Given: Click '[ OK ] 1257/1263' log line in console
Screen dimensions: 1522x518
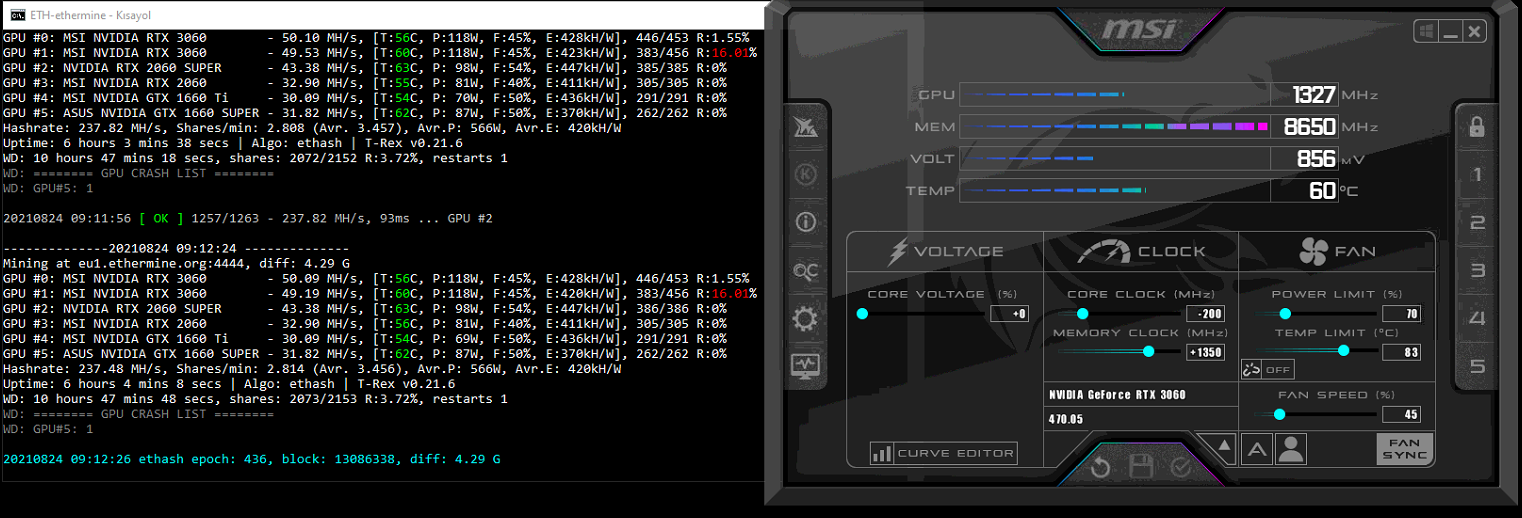Looking at the screenshot, I should tap(248, 218).
